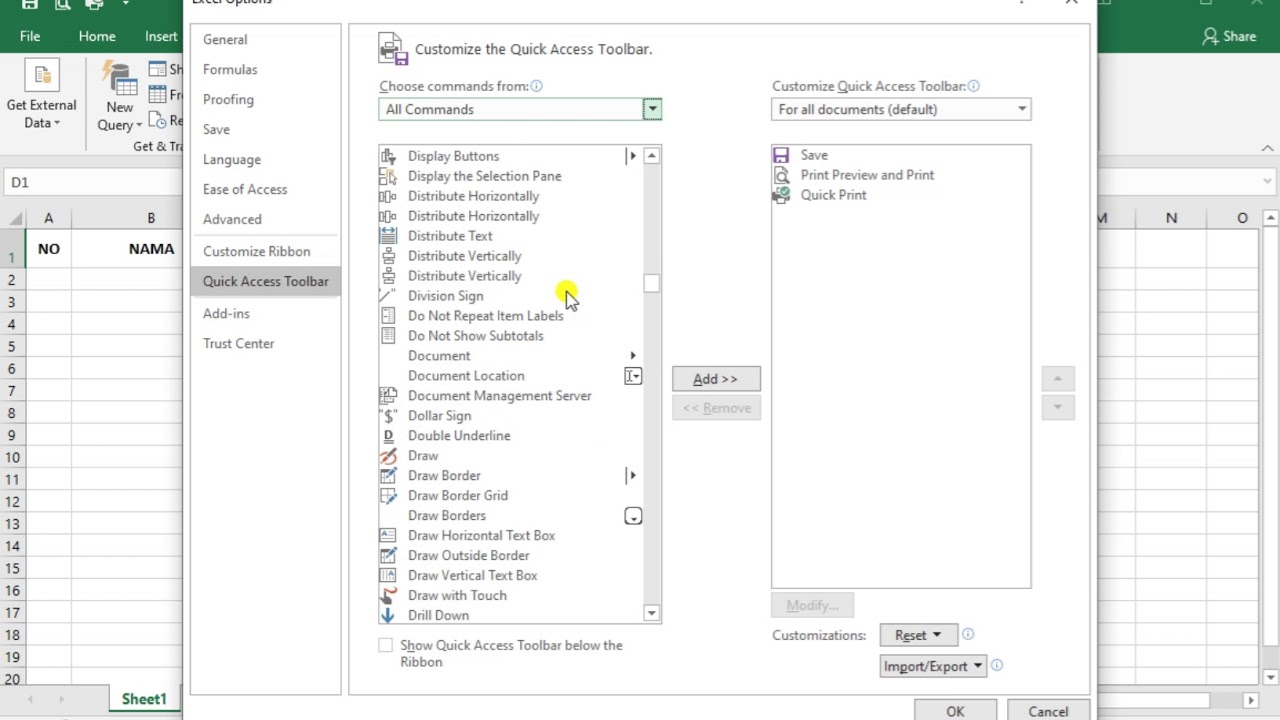The image size is (1280, 720).
Task: Open the Home ribbon tab
Action: pyautogui.click(x=97, y=36)
